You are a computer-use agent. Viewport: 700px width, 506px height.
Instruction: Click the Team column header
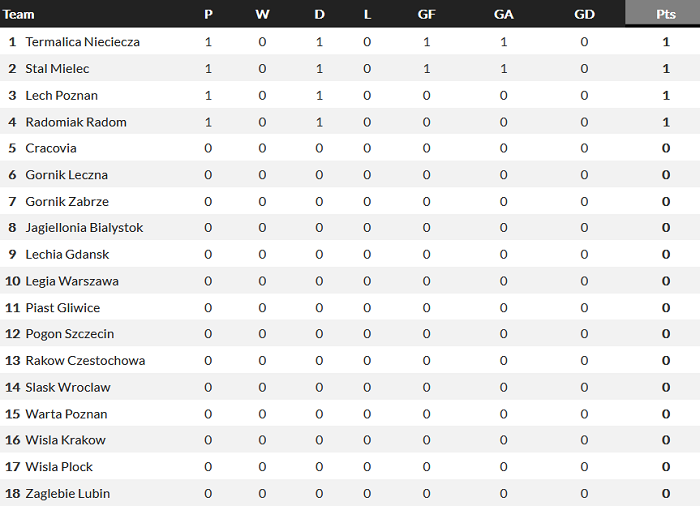19,14
